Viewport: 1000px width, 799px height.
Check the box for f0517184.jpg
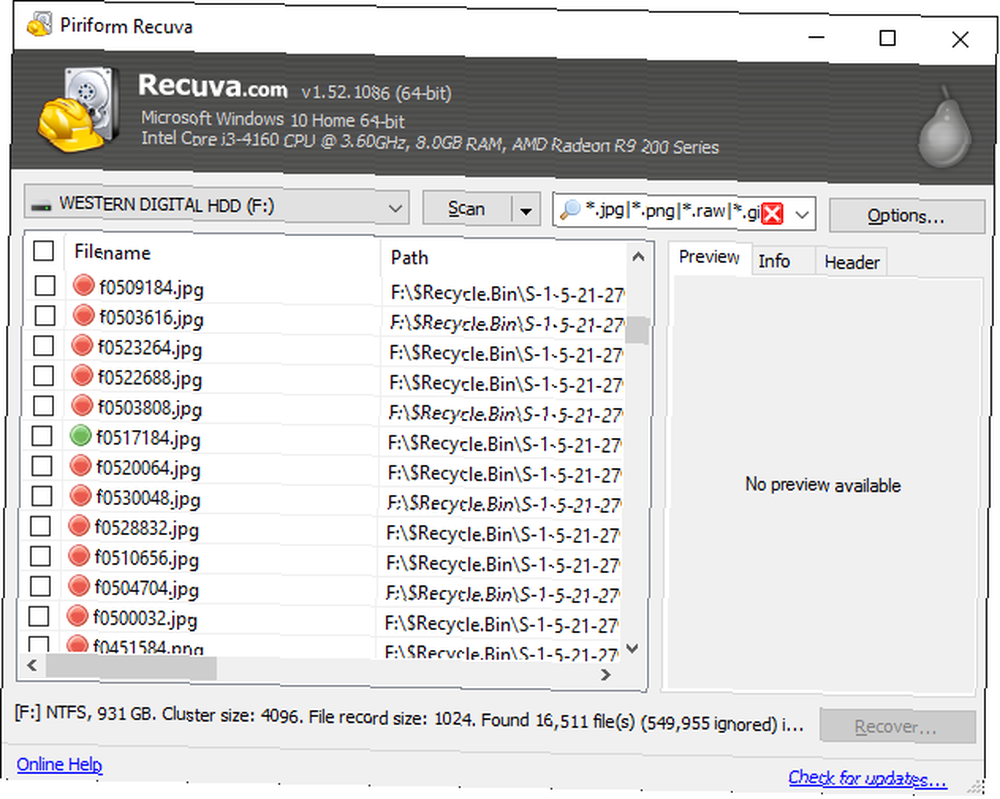[x=42, y=436]
